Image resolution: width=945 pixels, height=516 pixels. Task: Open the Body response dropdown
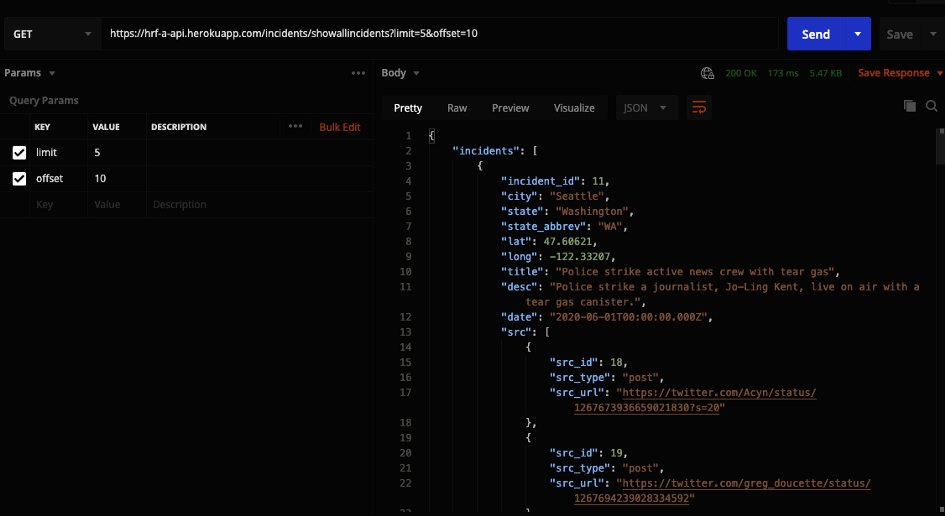coord(400,73)
